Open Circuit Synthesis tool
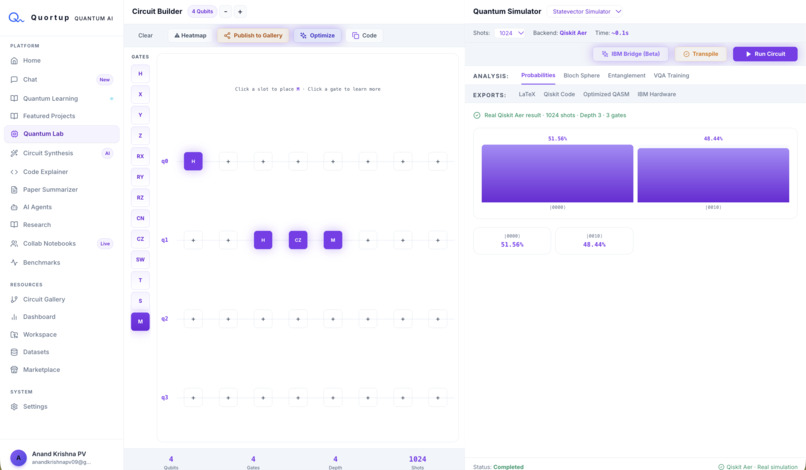The width and height of the screenshot is (806, 470). coord(62,153)
